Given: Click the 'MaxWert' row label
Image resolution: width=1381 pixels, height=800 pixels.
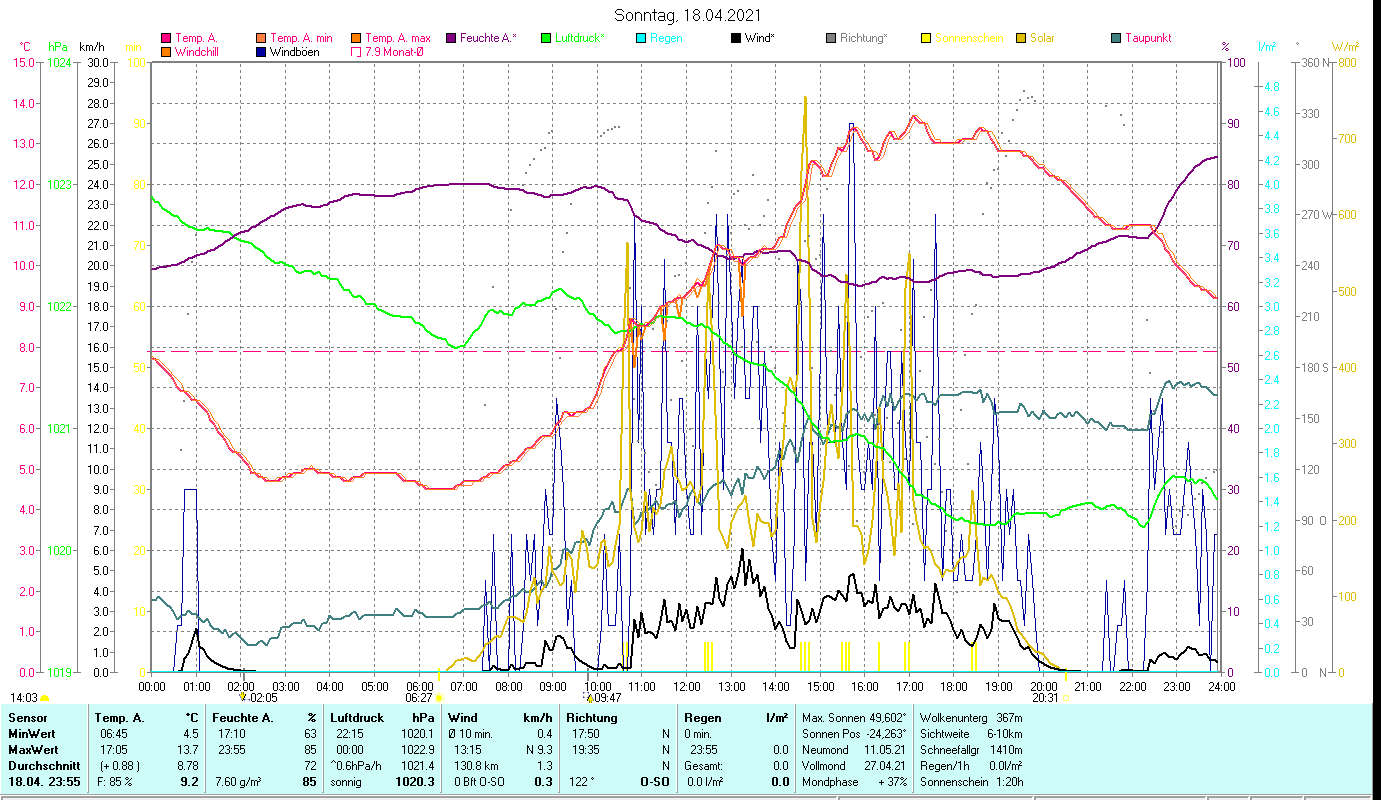Looking at the screenshot, I should pos(33,749).
